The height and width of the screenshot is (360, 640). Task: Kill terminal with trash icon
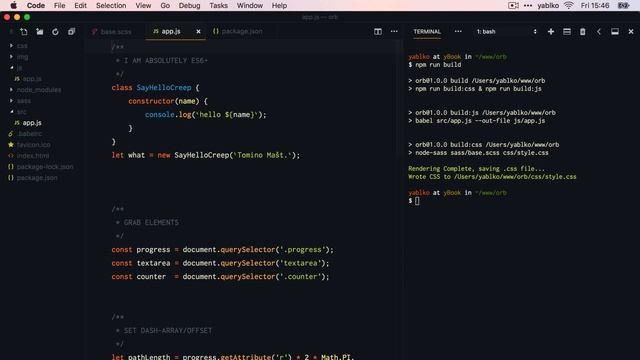pos(582,31)
